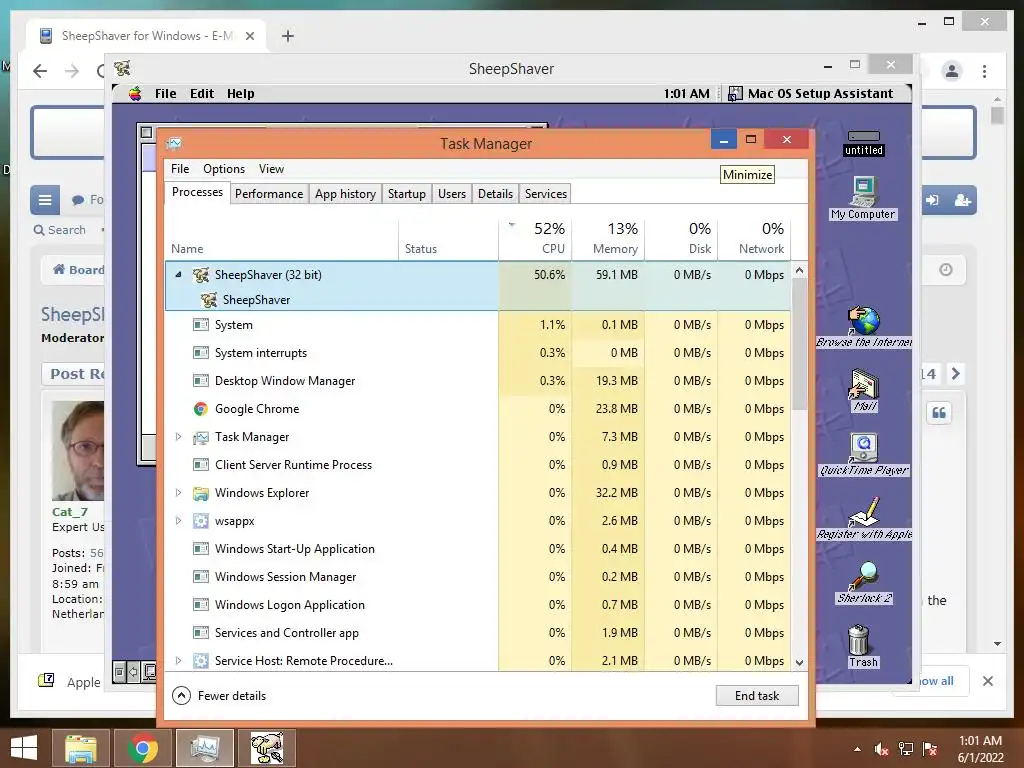Close Chrome downloads bar

(987, 681)
